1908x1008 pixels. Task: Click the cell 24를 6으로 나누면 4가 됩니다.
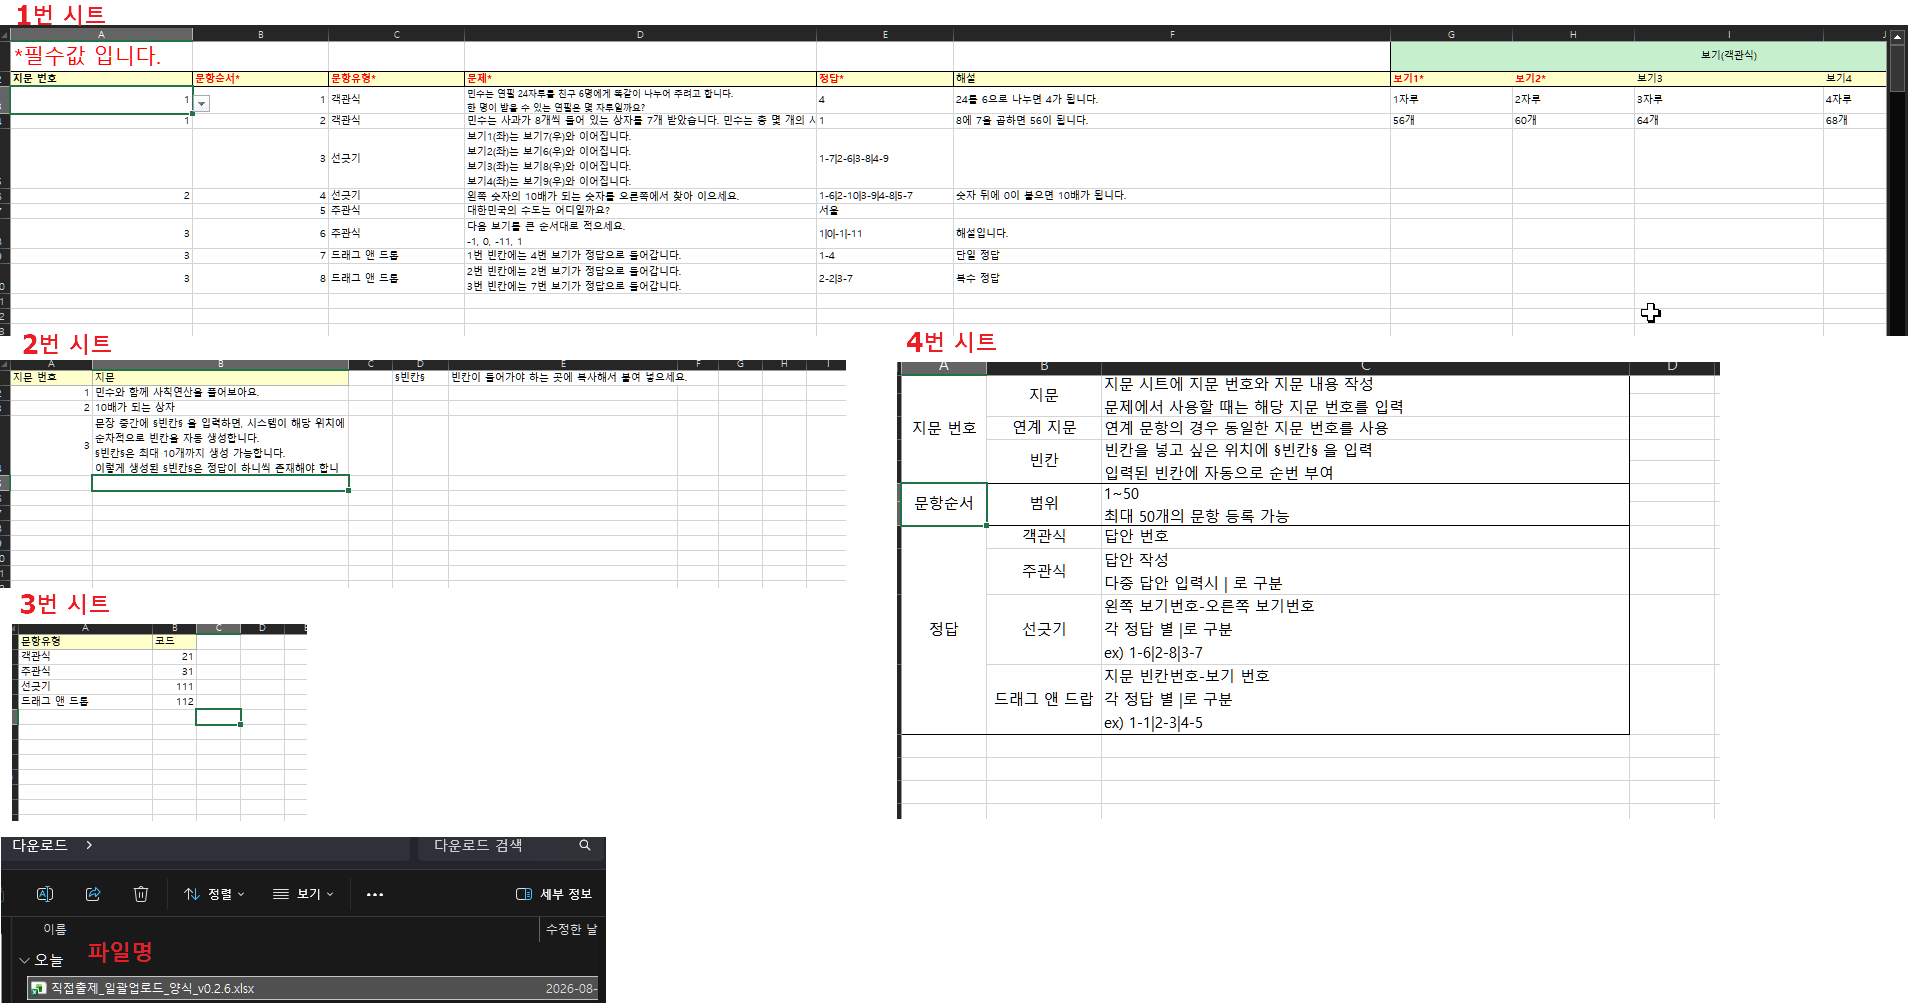point(1172,100)
